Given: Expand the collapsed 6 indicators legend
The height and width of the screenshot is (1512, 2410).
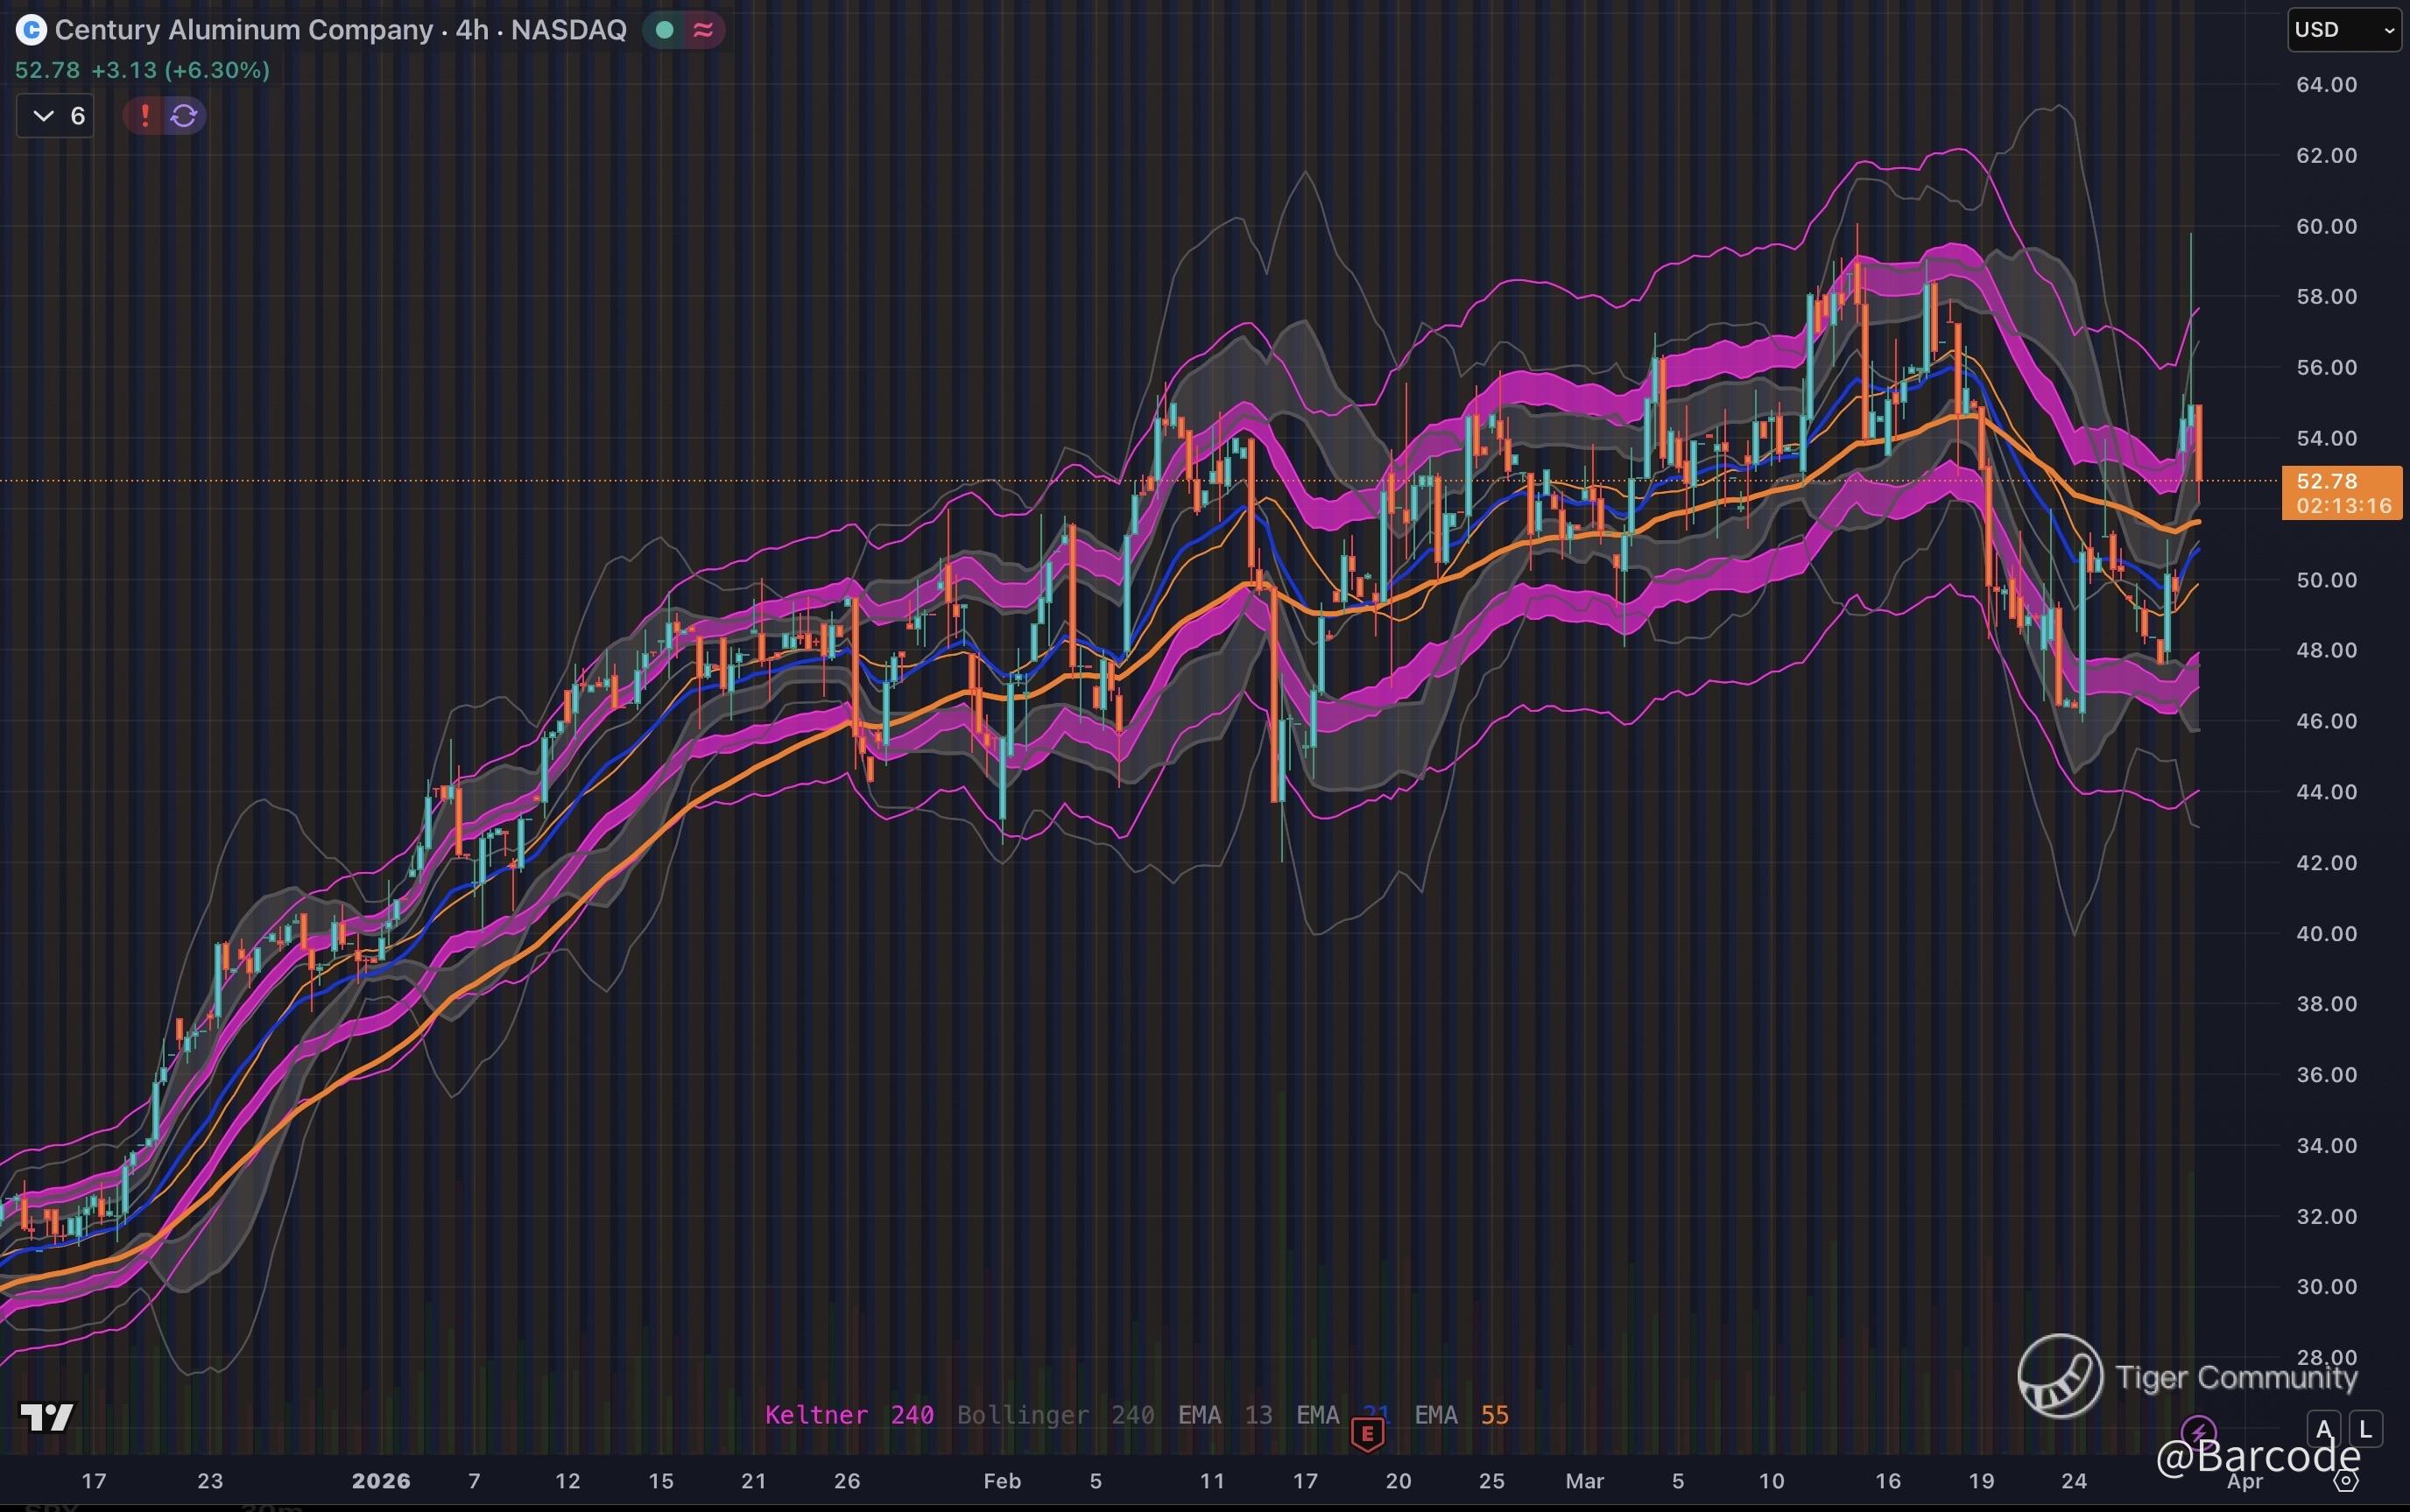Looking at the screenshot, I should [x=56, y=116].
